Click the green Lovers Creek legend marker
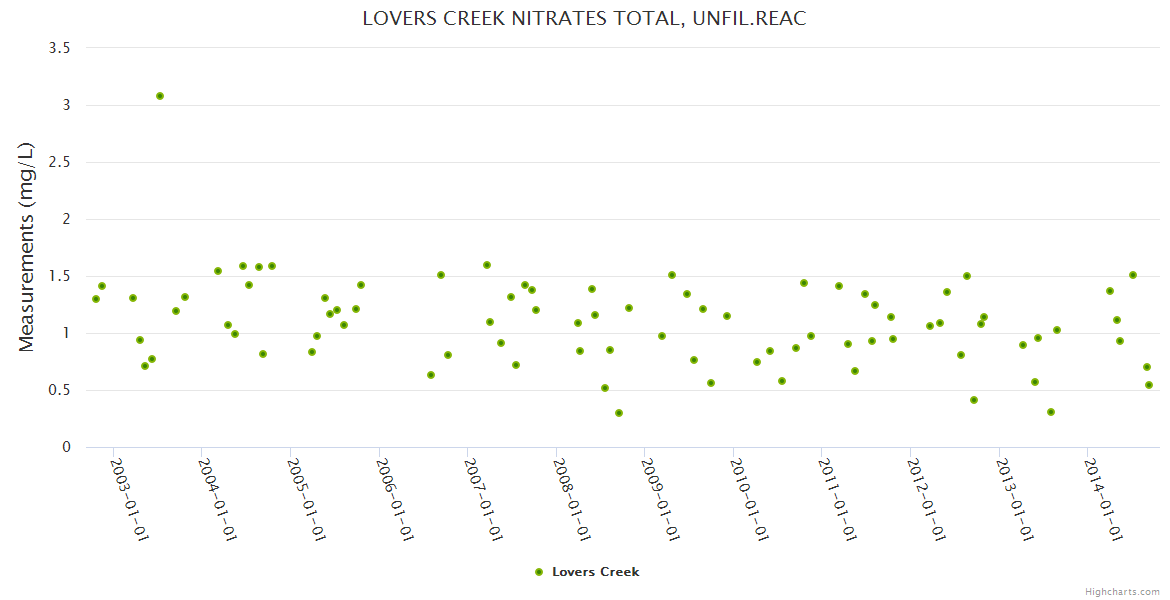 pos(539,572)
